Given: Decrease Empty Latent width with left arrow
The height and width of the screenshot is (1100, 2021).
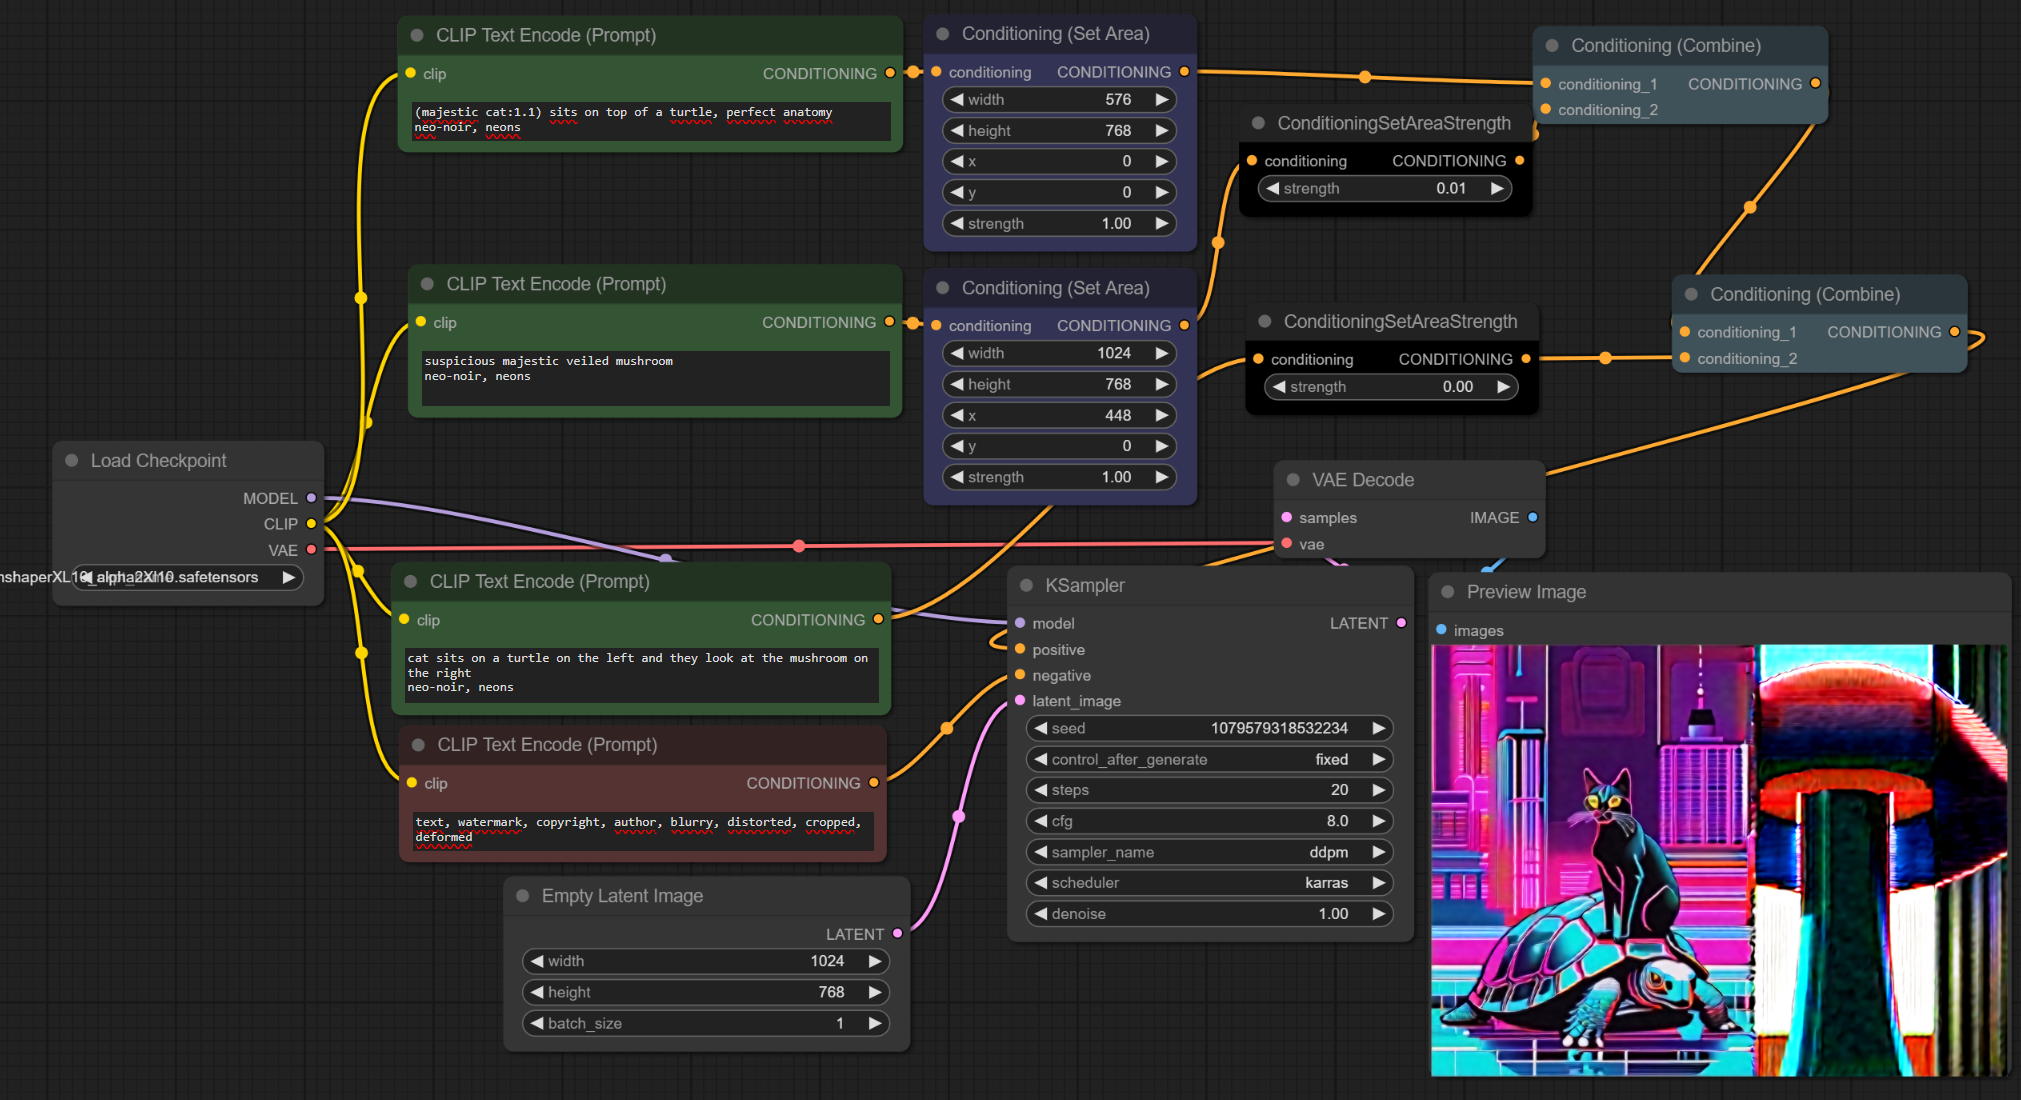Looking at the screenshot, I should 537,961.
